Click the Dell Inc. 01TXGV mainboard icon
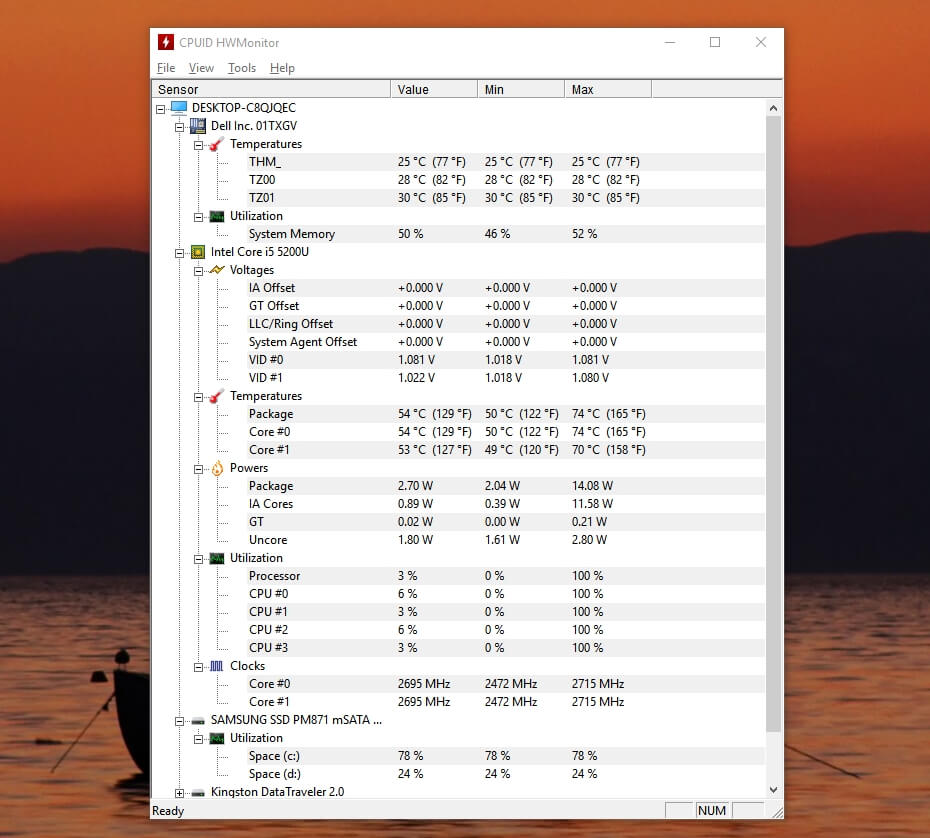The image size is (930, 838). [197, 126]
